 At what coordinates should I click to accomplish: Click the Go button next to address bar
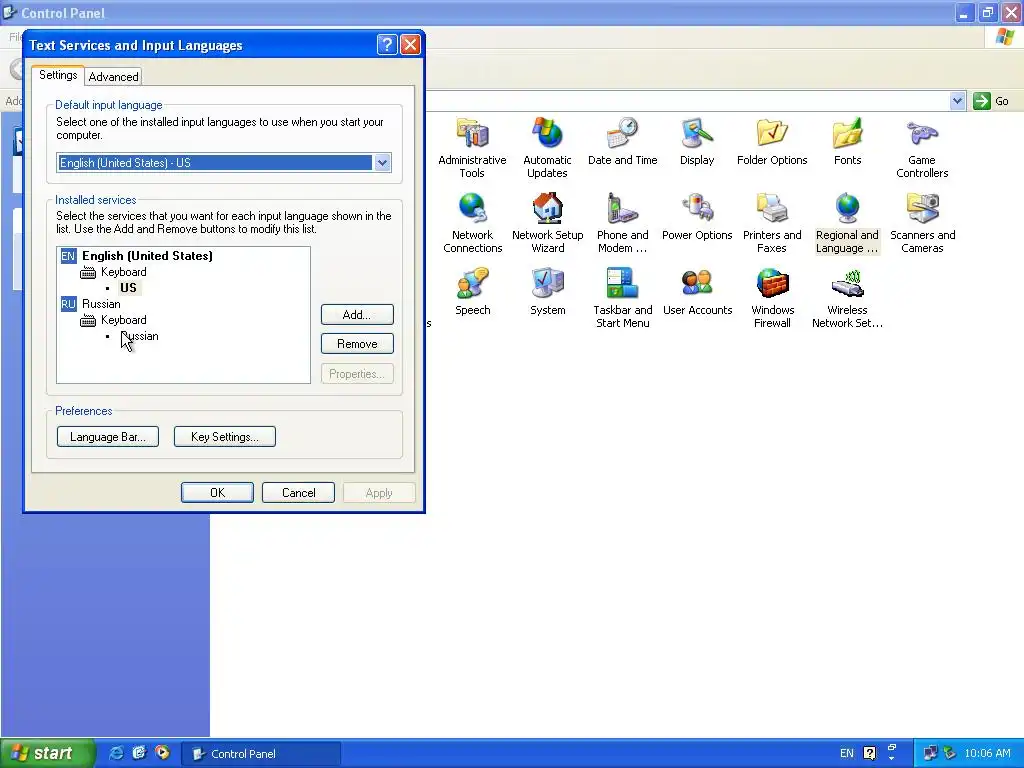coord(991,101)
